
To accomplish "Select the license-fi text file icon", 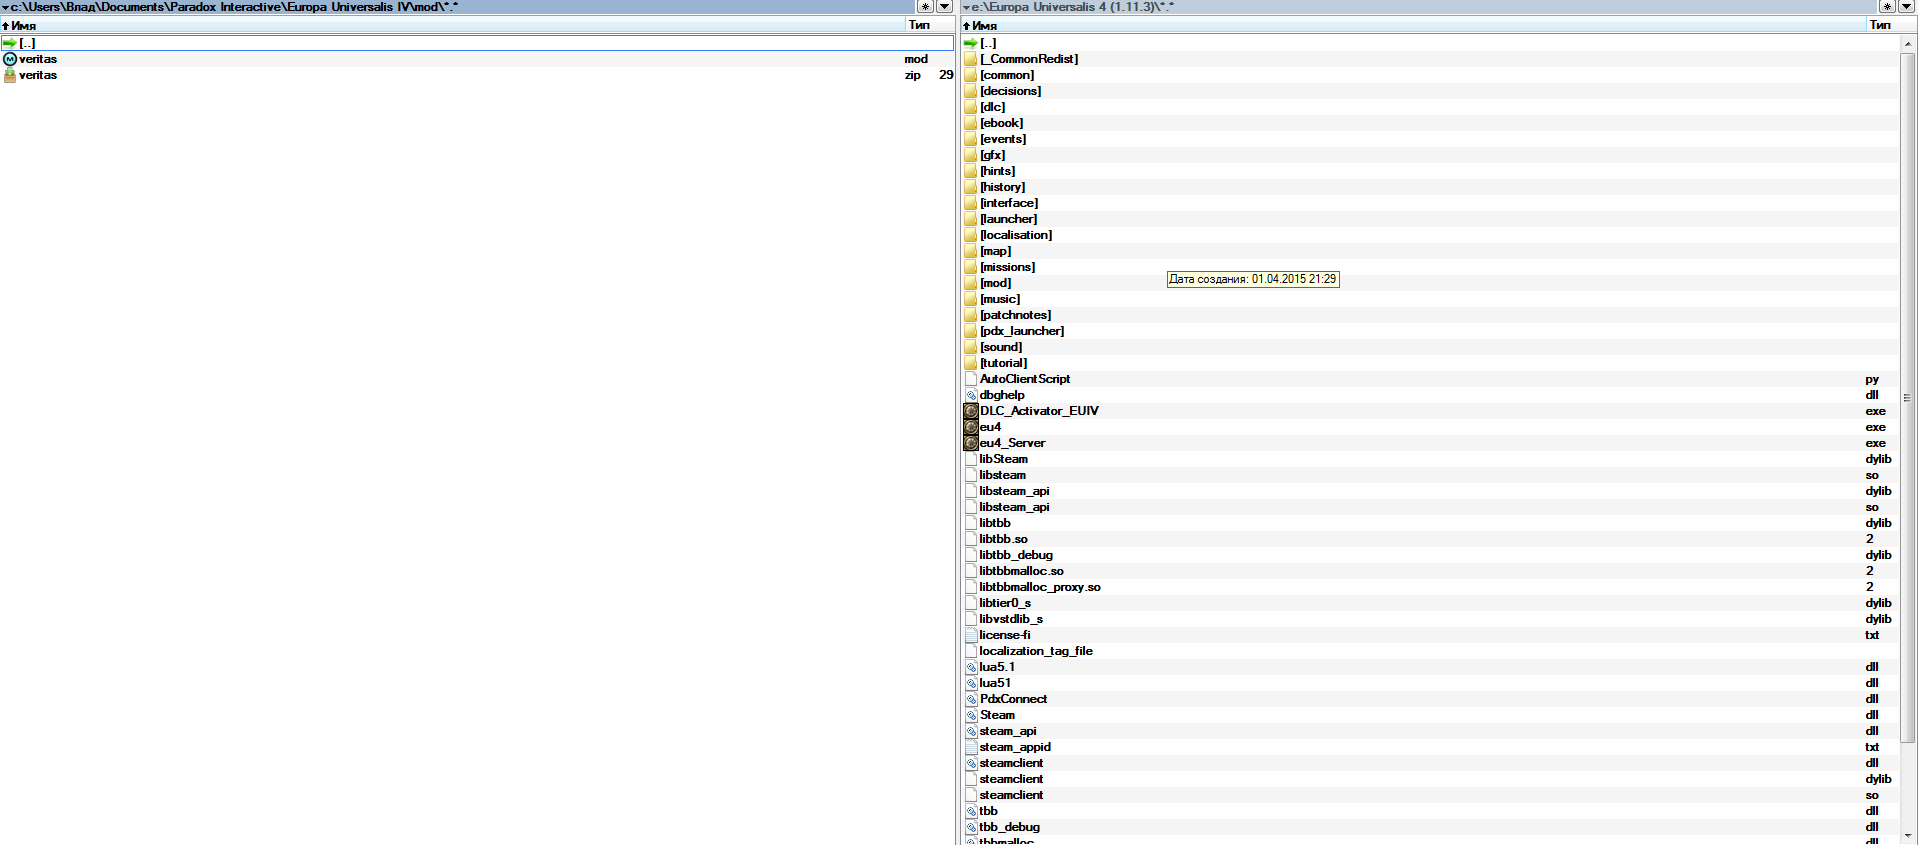I will pyautogui.click(x=971, y=635).
